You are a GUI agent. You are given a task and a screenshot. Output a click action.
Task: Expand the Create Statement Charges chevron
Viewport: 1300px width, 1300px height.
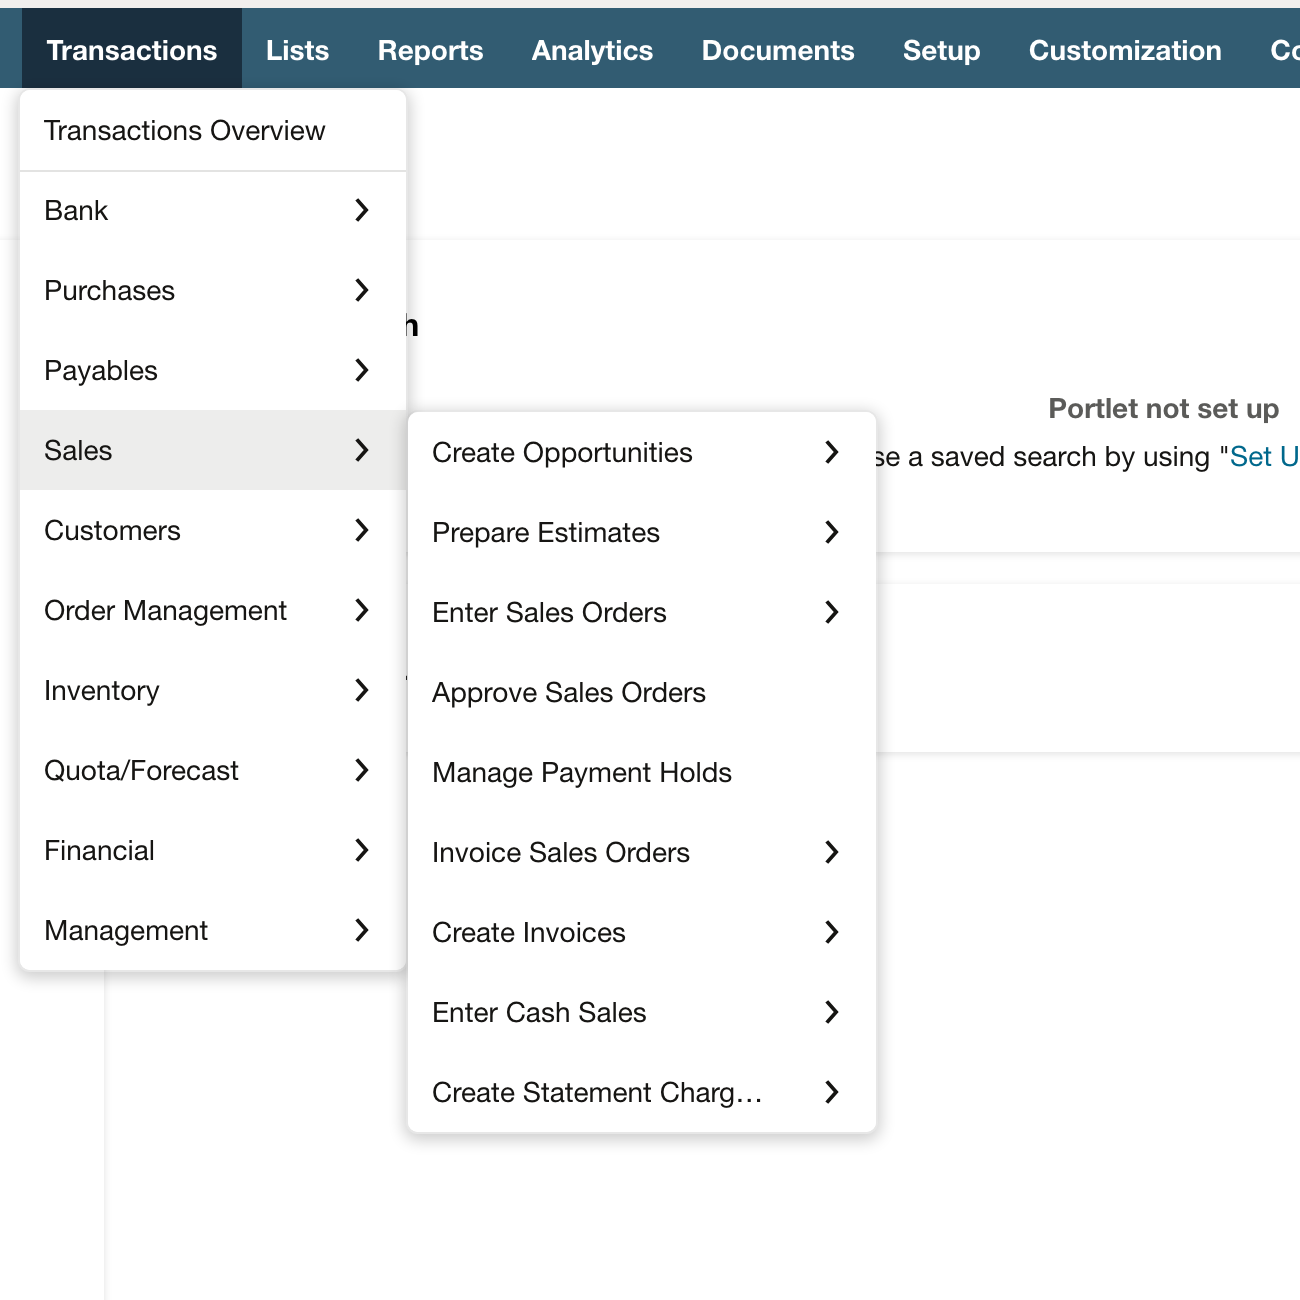pyautogui.click(x=831, y=1092)
